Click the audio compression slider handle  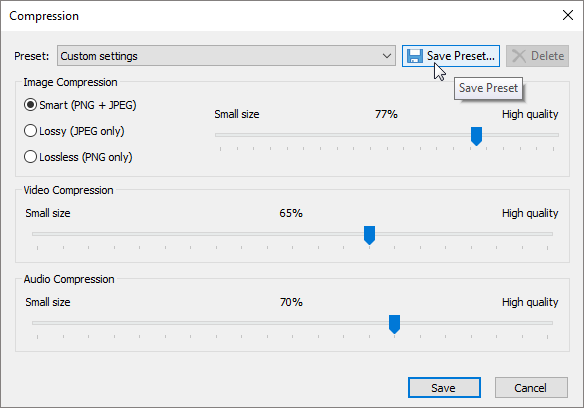coord(394,324)
